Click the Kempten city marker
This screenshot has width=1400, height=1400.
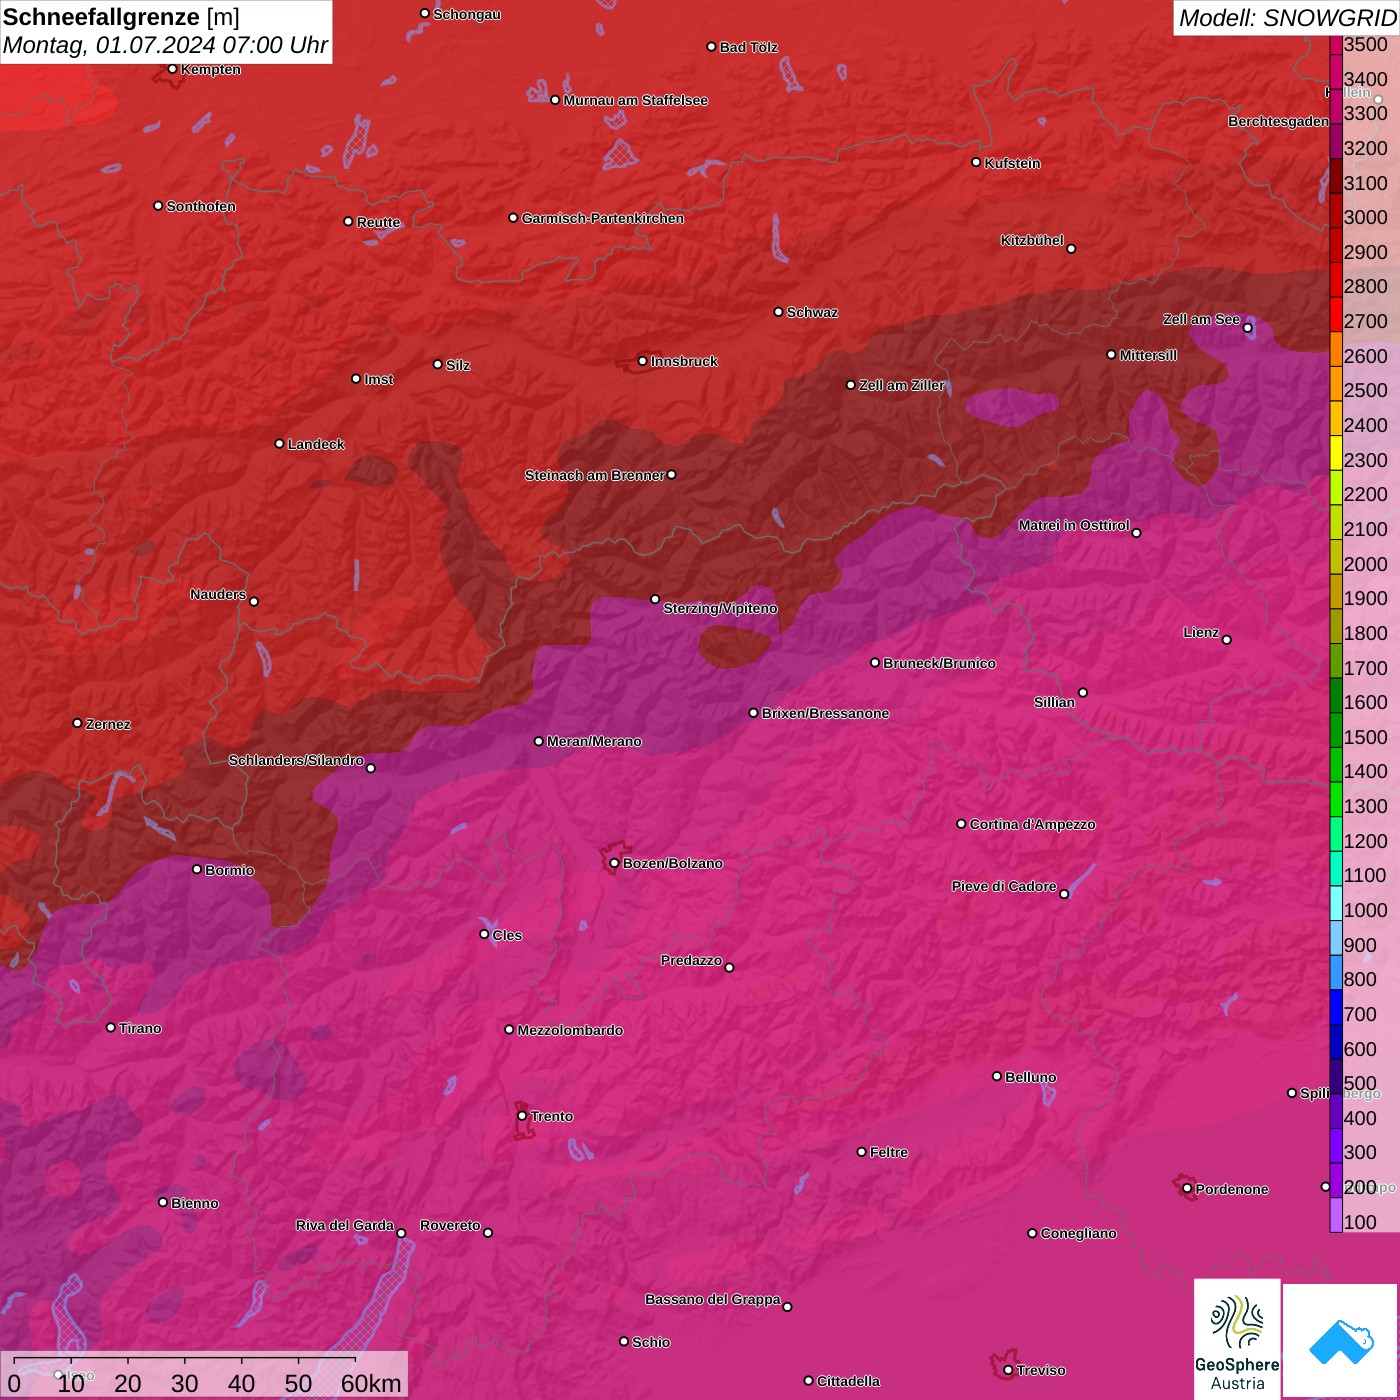tap(172, 69)
